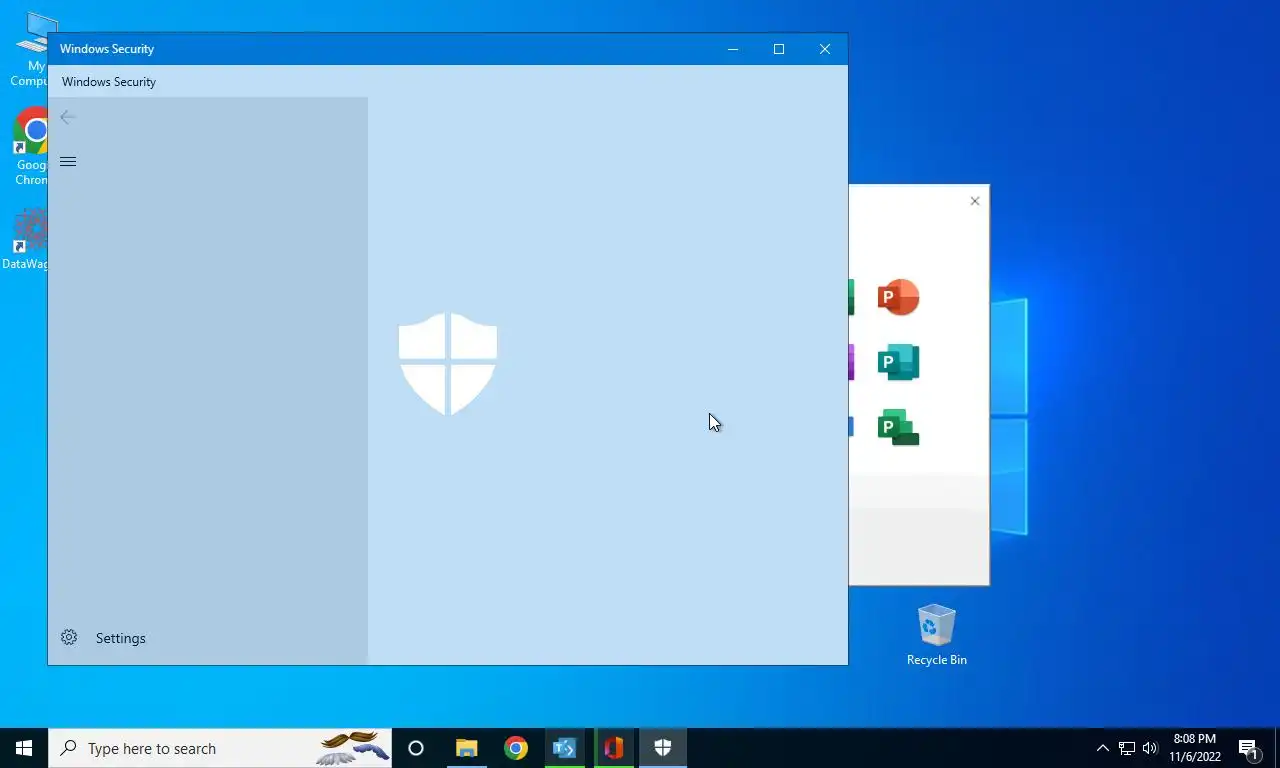Open the Office app on the taskbar
The image size is (1280, 768).
tap(613, 748)
